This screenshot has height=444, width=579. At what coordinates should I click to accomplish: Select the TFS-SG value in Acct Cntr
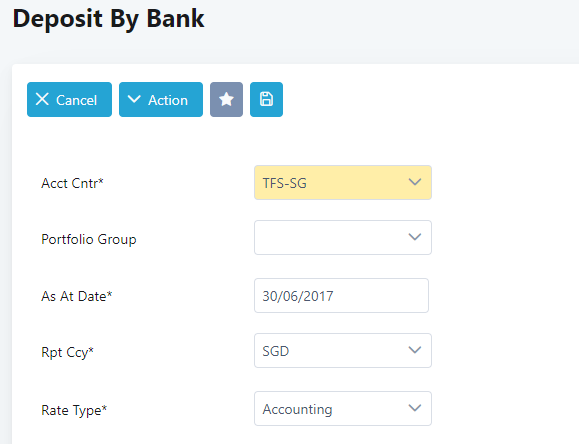click(x=284, y=183)
